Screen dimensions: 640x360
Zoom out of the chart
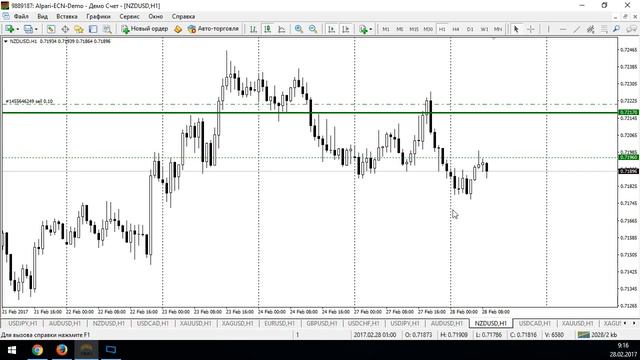[313, 29]
